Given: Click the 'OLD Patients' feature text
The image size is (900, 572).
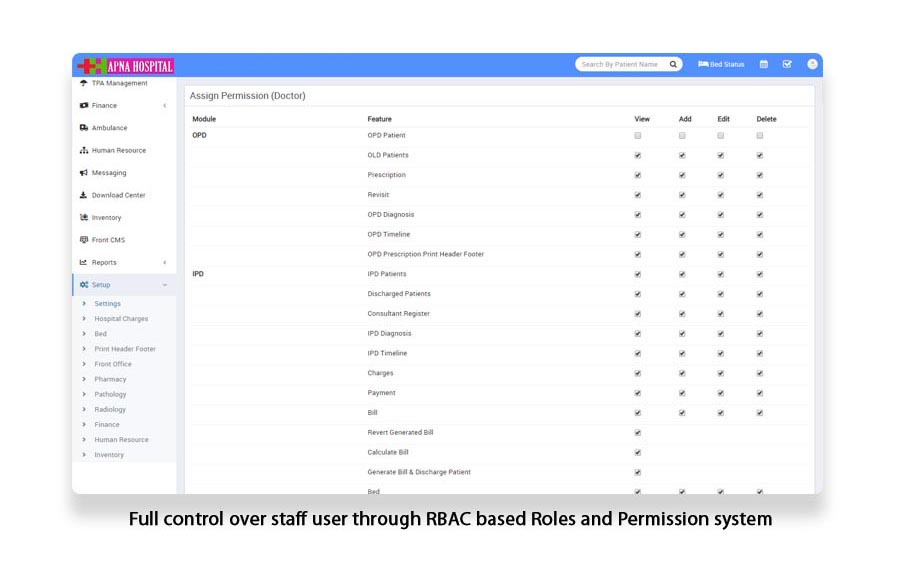Looking at the screenshot, I should click(388, 155).
